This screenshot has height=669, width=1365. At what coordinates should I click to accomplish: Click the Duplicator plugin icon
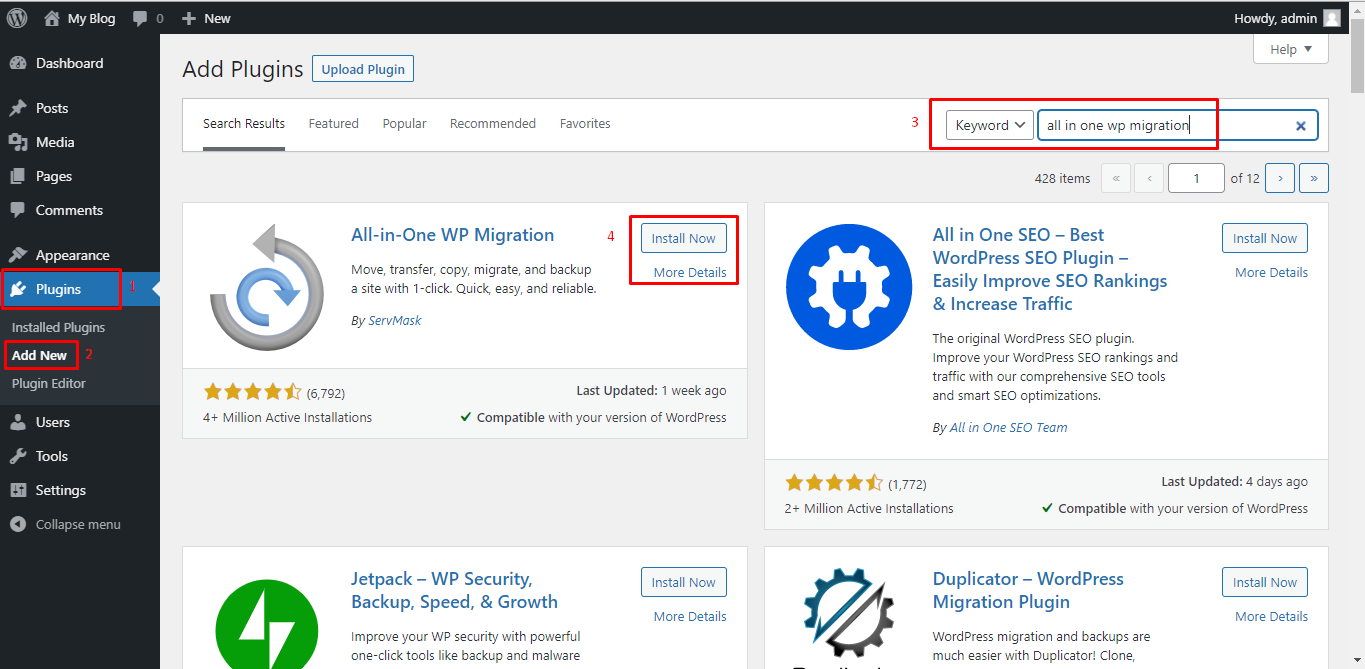click(849, 619)
